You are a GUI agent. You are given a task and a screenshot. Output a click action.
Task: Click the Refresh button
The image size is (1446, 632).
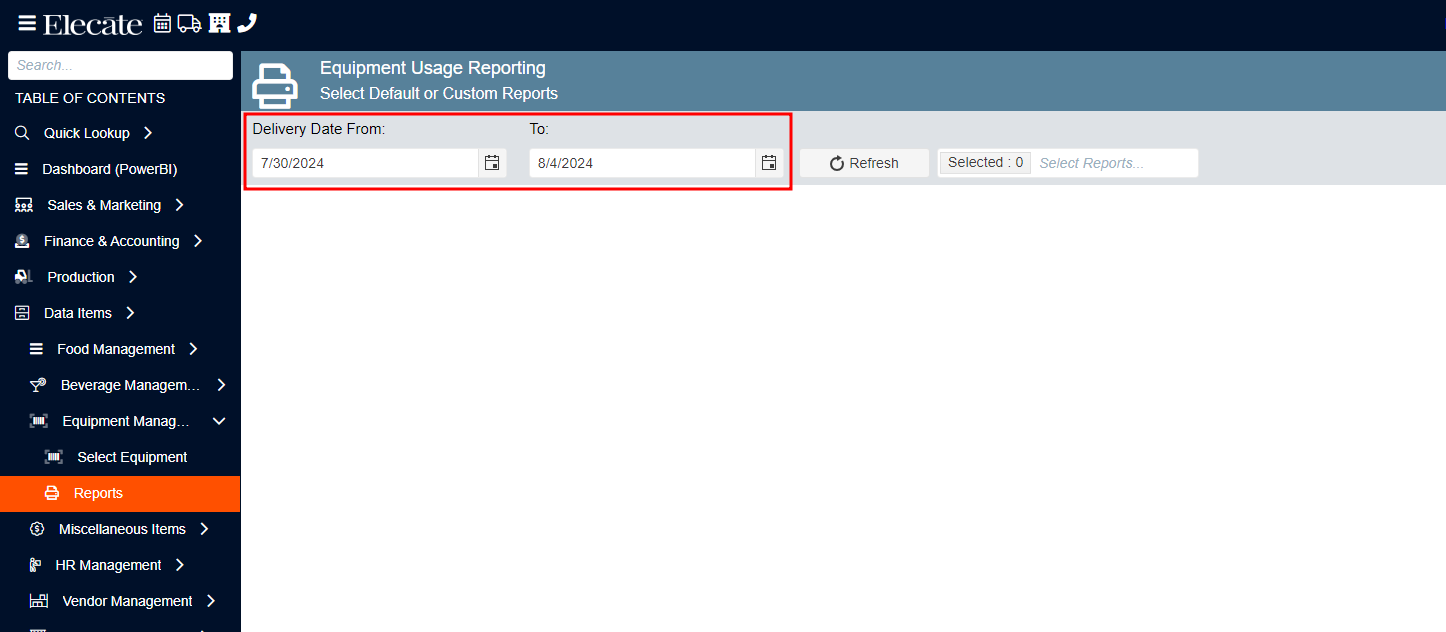[864, 163]
